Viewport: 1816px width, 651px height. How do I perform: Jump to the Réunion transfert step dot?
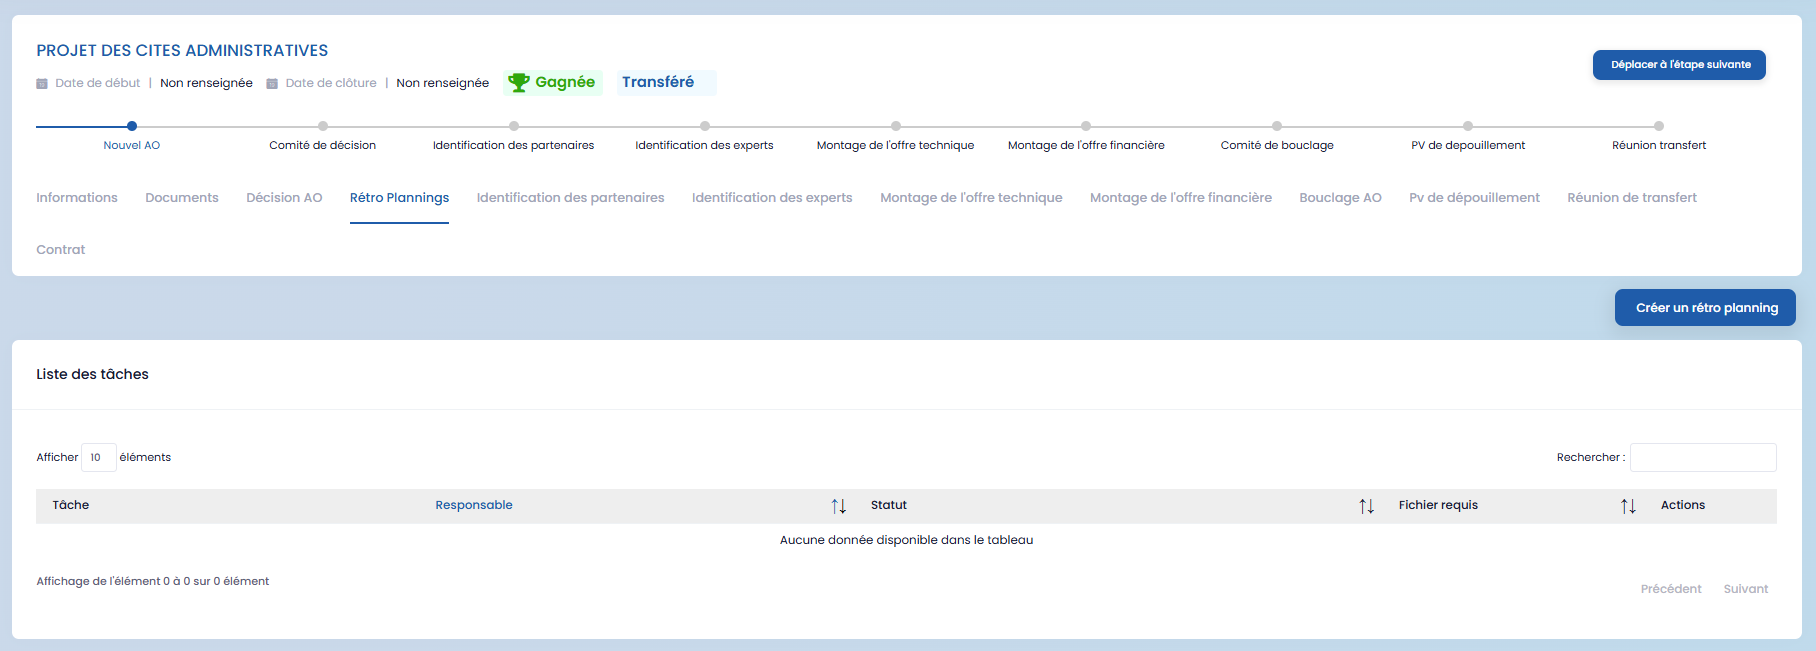pos(1659,126)
